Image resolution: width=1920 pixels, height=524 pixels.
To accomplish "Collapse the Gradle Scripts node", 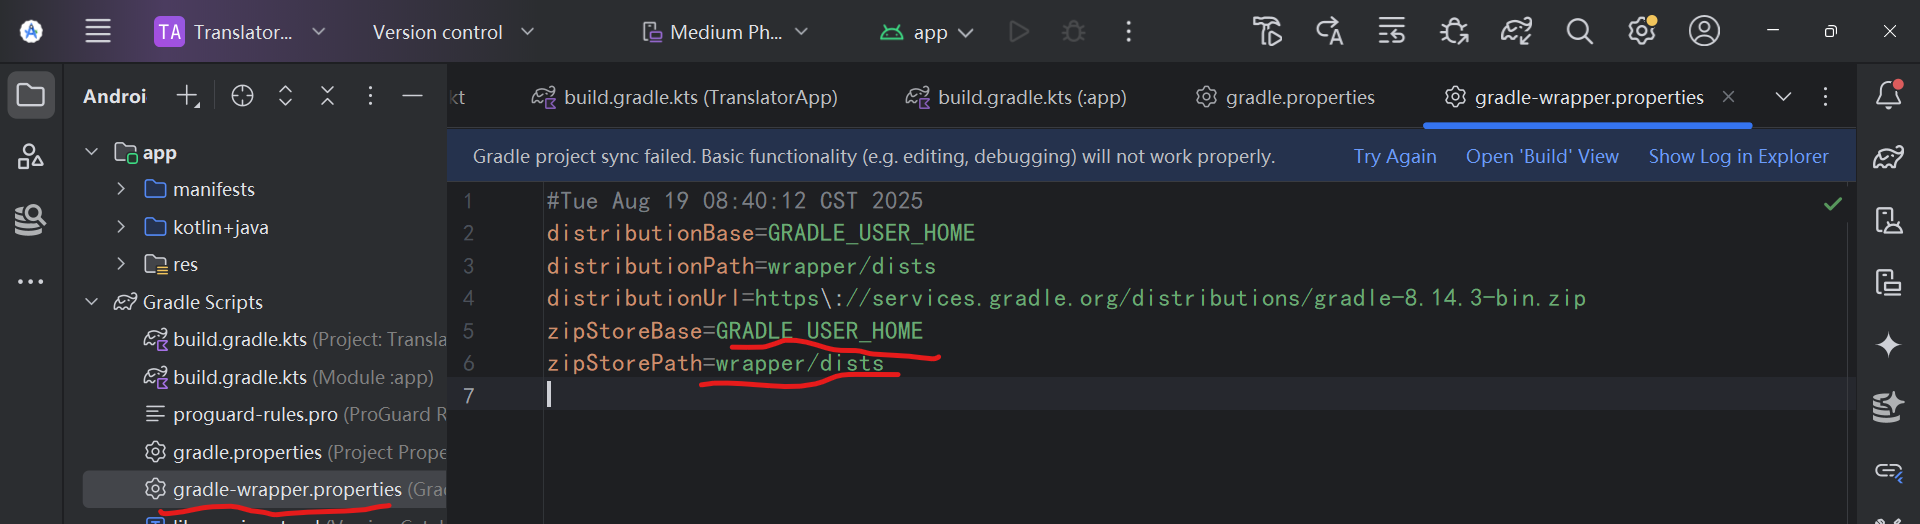I will pos(92,302).
